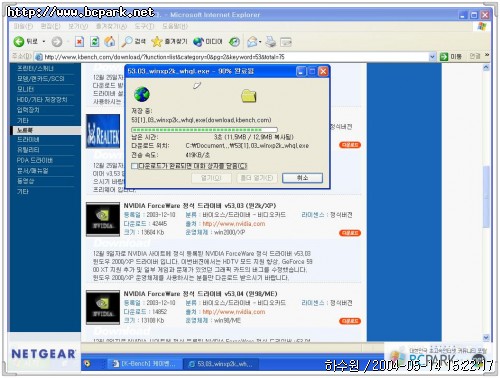Click the orange download button for ForceWare v53.03
500x378 pixels.
[350, 233]
